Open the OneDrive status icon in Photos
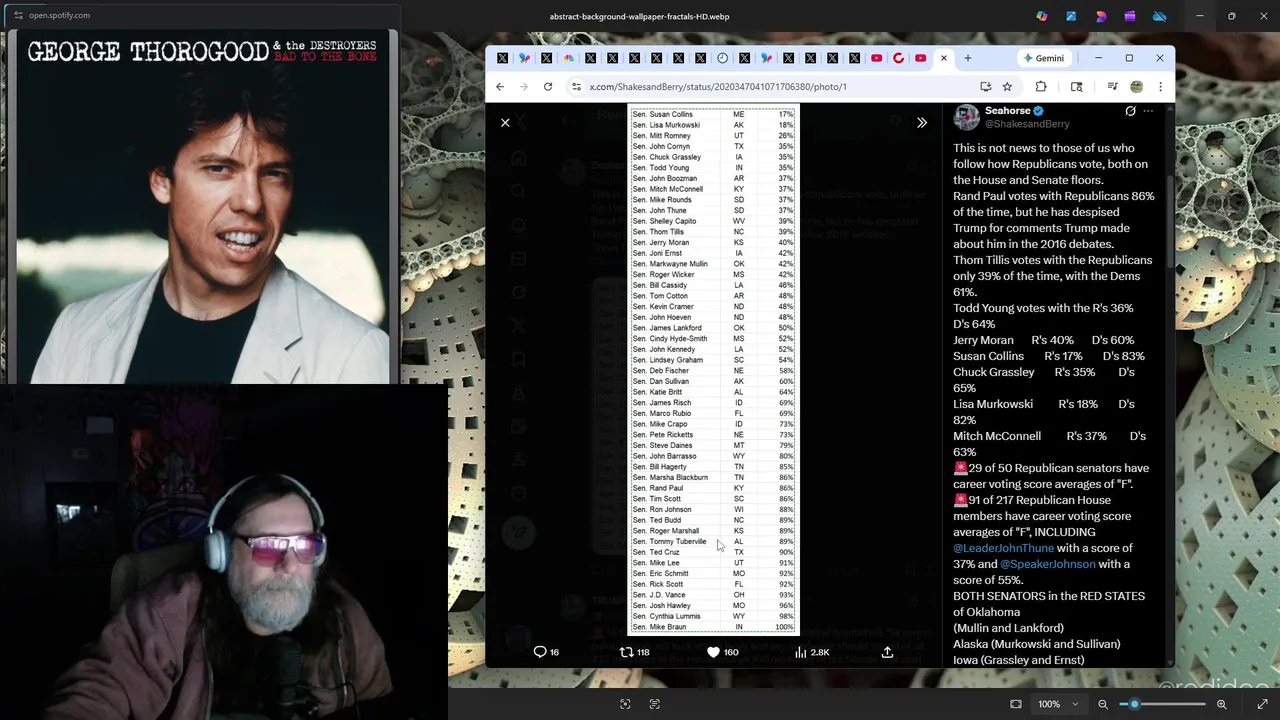Viewport: 1280px width, 720px height. point(1160,16)
